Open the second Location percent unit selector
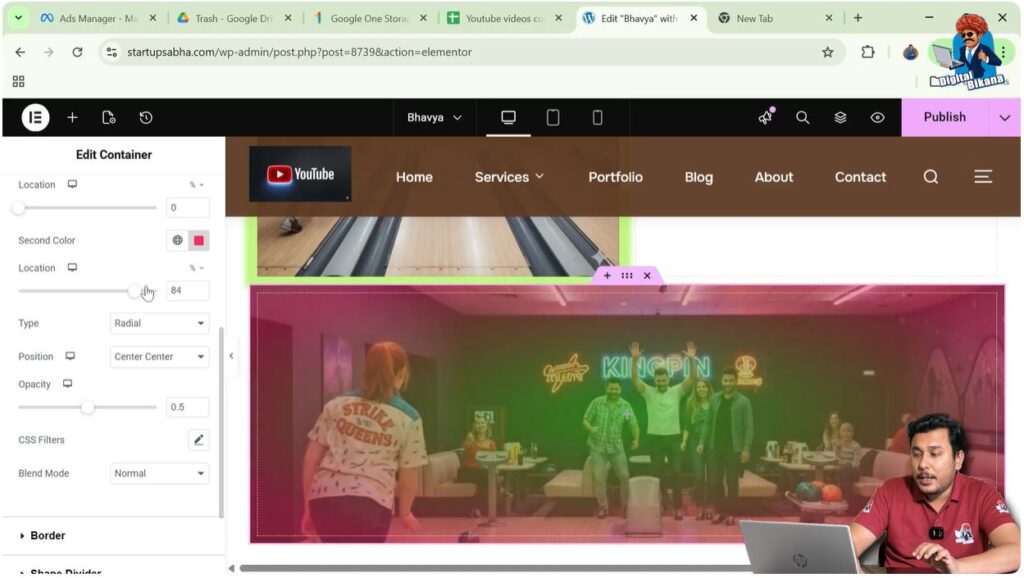This screenshot has height=578, width=1024. click(197, 268)
